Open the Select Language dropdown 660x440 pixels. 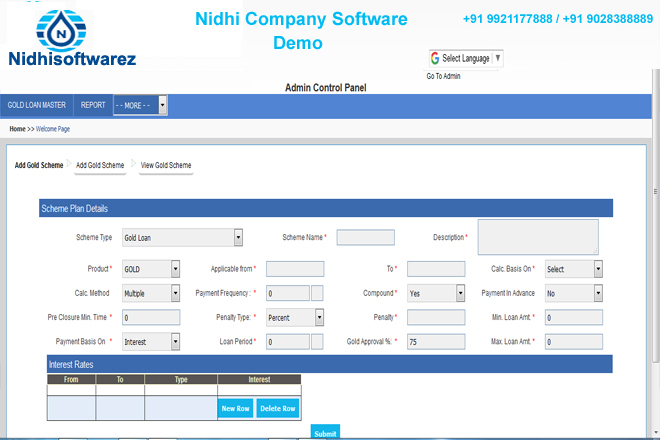click(466, 58)
